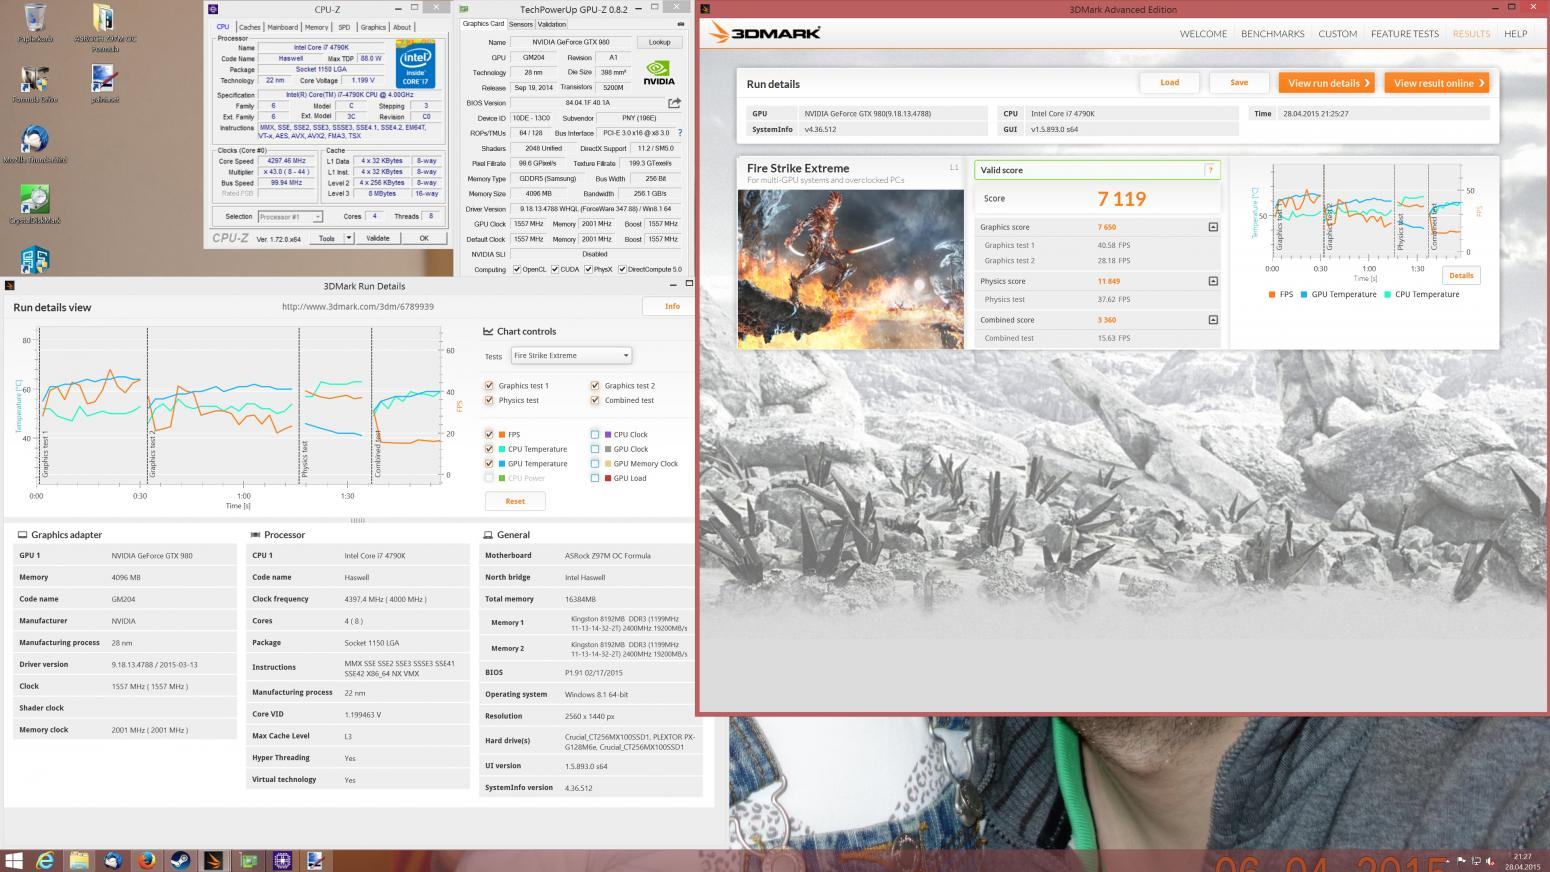The width and height of the screenshot is (1550, 872).
Task: Toggle the CPU Temperature series checkbox
Action: [x=489, y=449]
